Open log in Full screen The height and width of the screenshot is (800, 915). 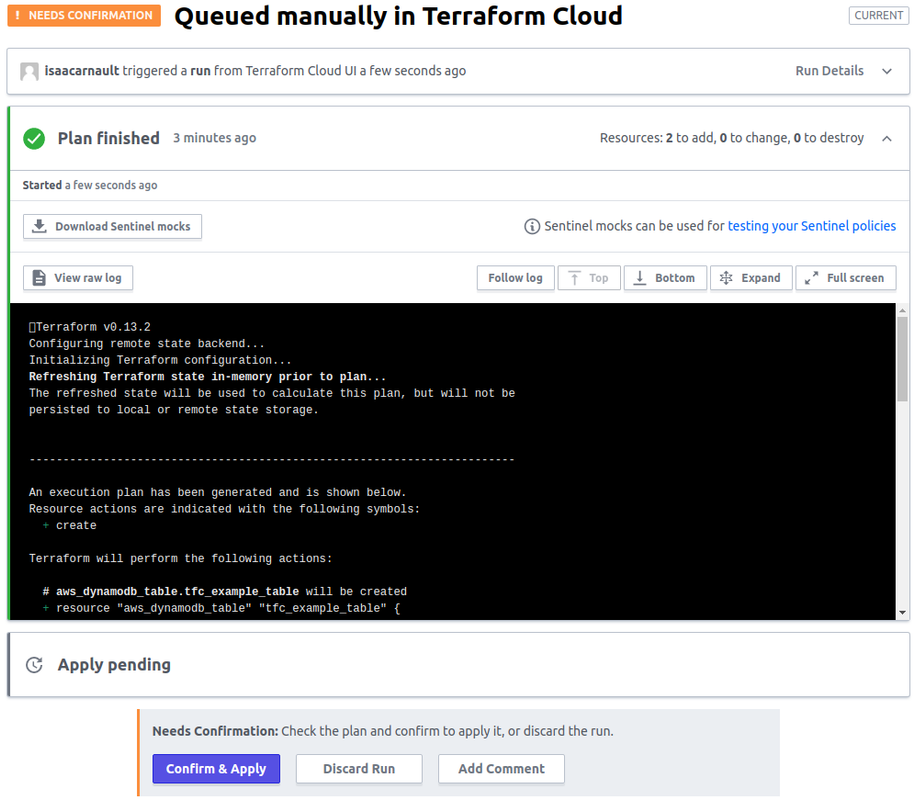pyautogui.click(x=846, y=278)
